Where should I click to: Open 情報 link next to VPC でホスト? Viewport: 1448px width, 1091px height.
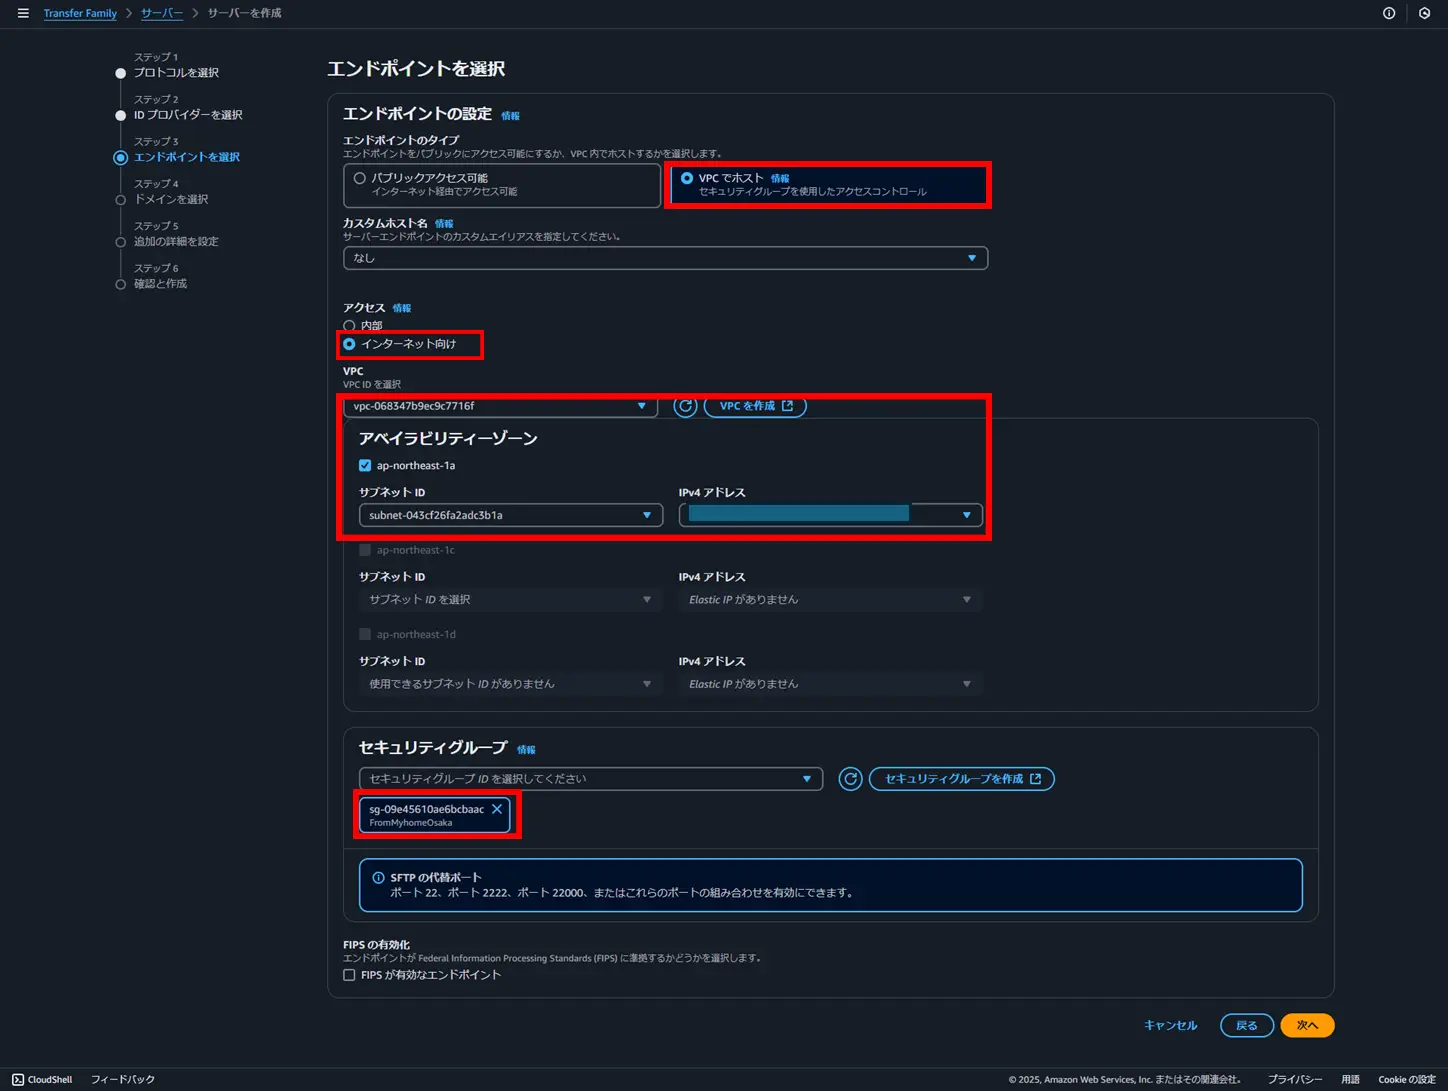[x=780, y=178]
